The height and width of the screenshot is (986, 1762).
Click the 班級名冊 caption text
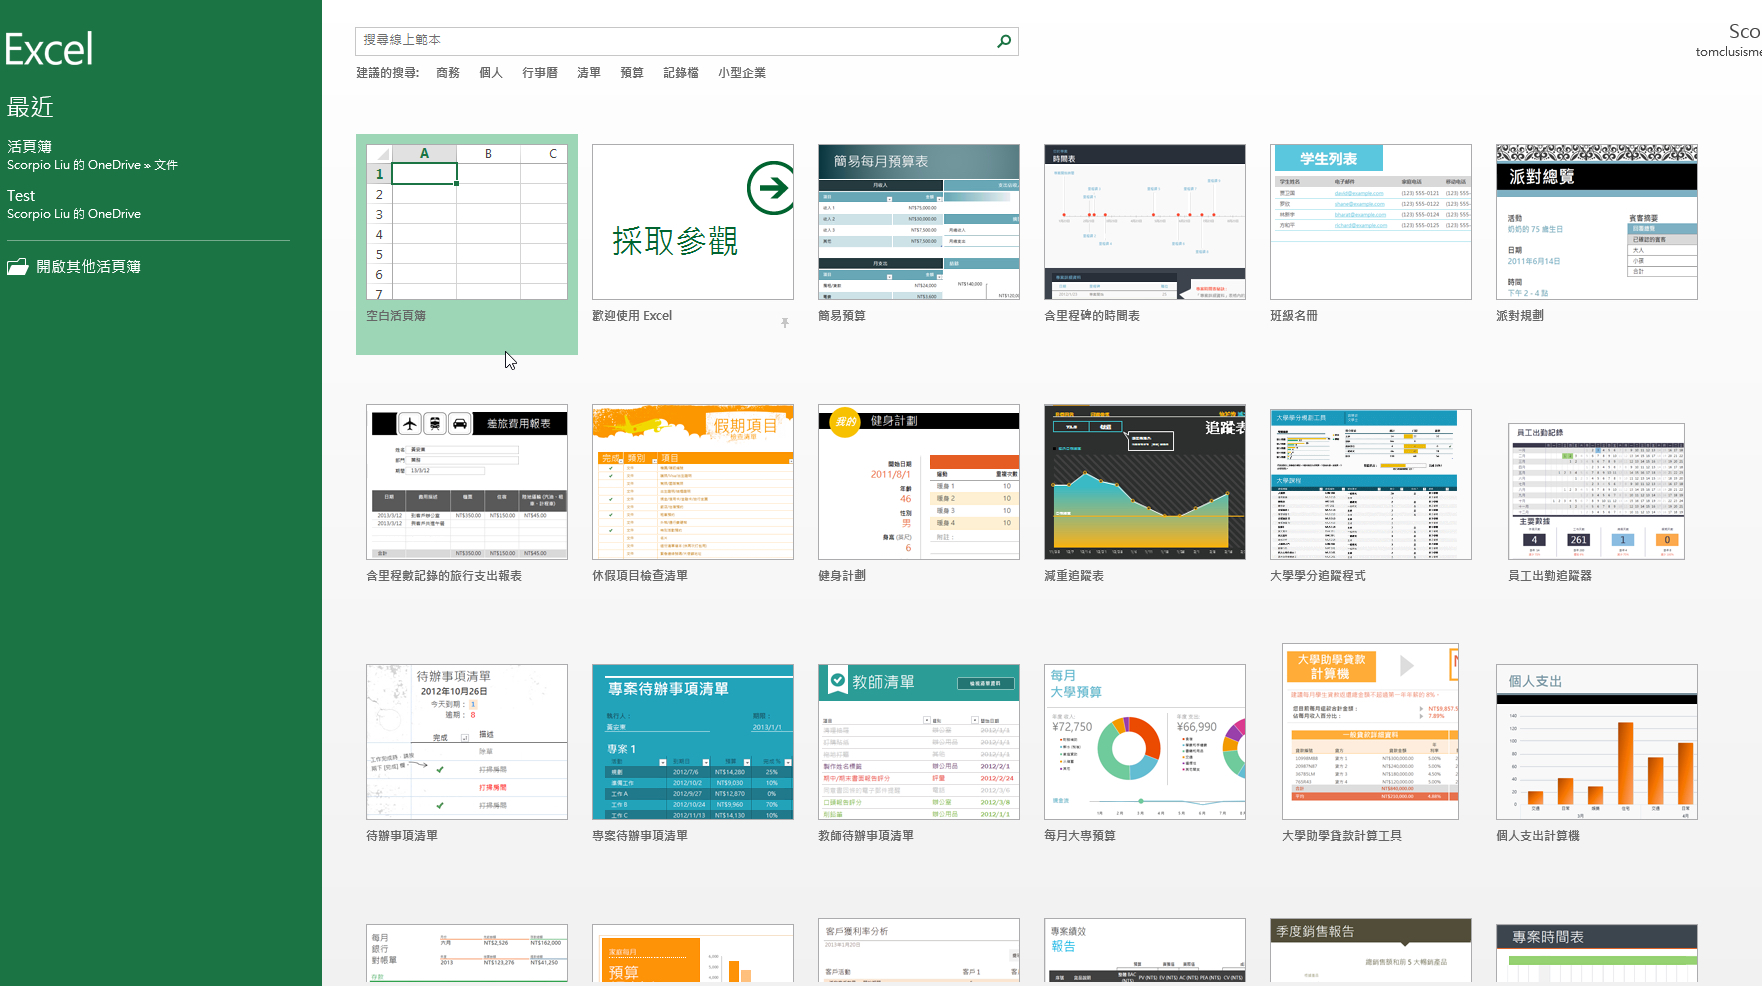[x=1294, y=316]
